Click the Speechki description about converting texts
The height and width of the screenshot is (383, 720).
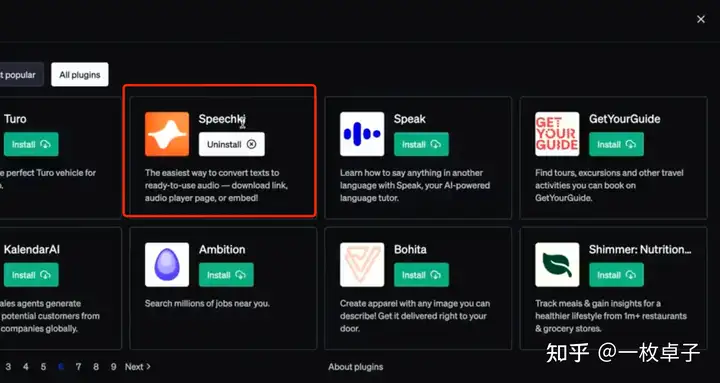(x=216, y=186)
